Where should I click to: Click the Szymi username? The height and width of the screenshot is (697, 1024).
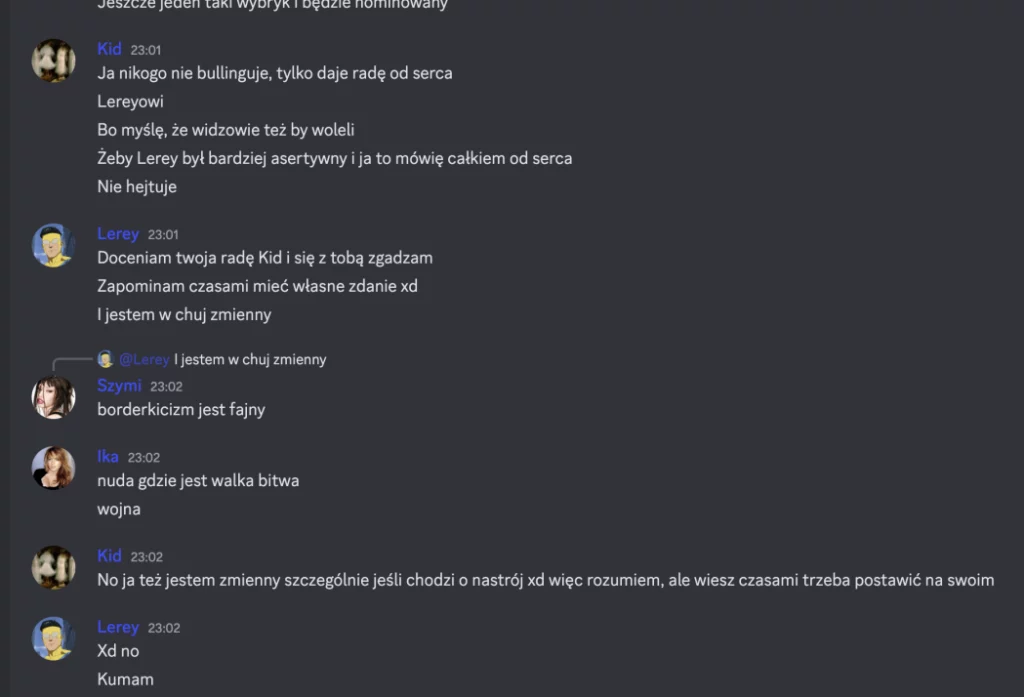tap(120, 385)
